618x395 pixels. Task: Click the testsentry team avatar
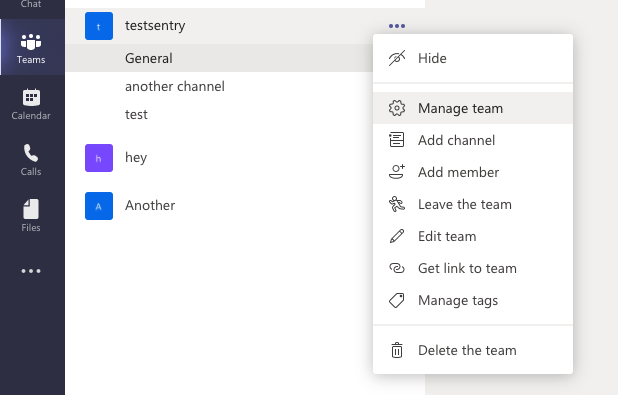[99, 26]
